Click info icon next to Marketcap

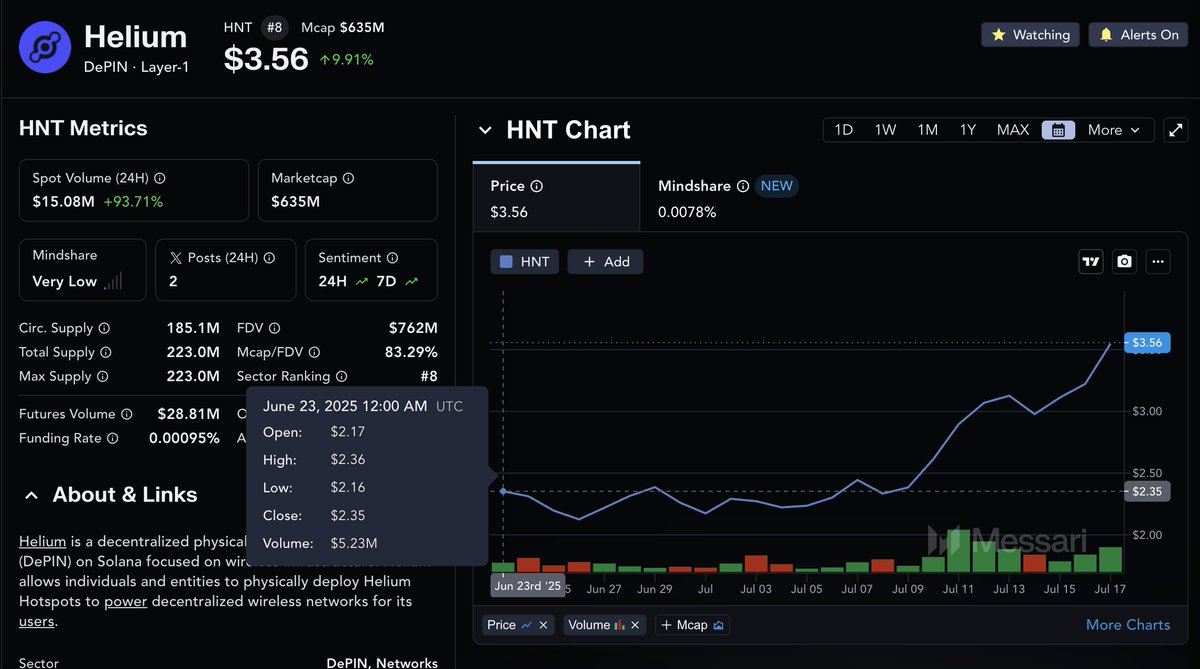pyautogui.click(x=349, y=178)
